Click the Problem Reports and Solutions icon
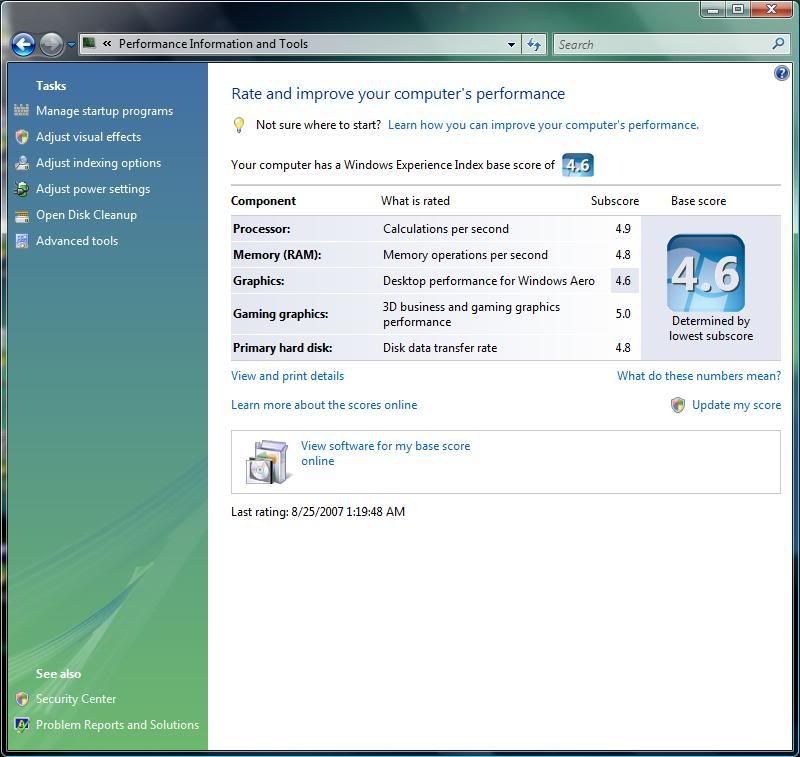 point(21,725)
